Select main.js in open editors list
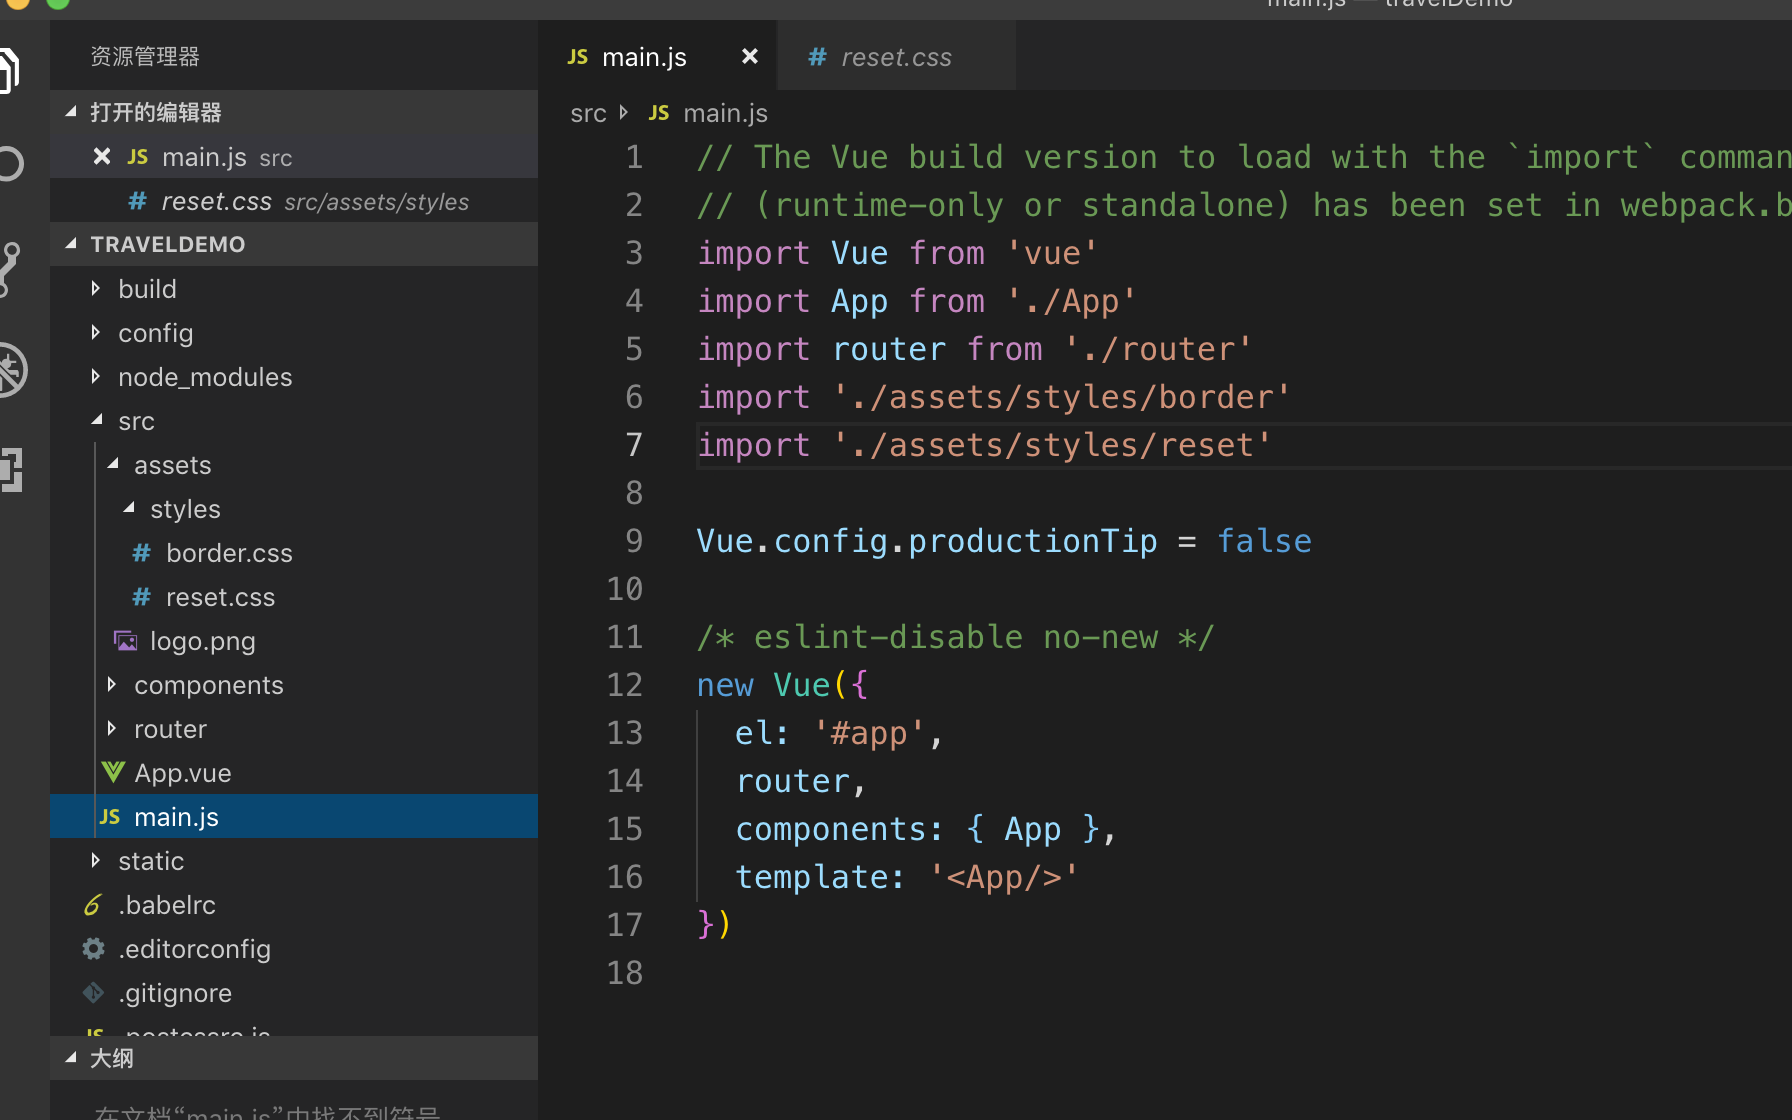Screen dimensions: 1792x1120 coord(294,157)
